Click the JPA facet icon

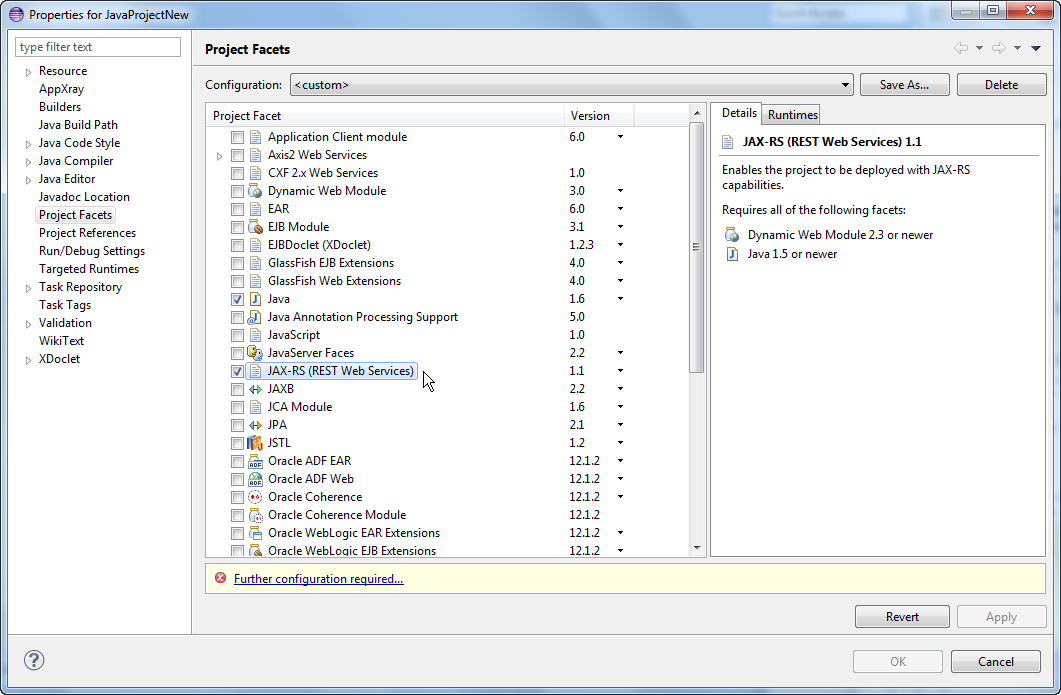(x=254, y=424)
